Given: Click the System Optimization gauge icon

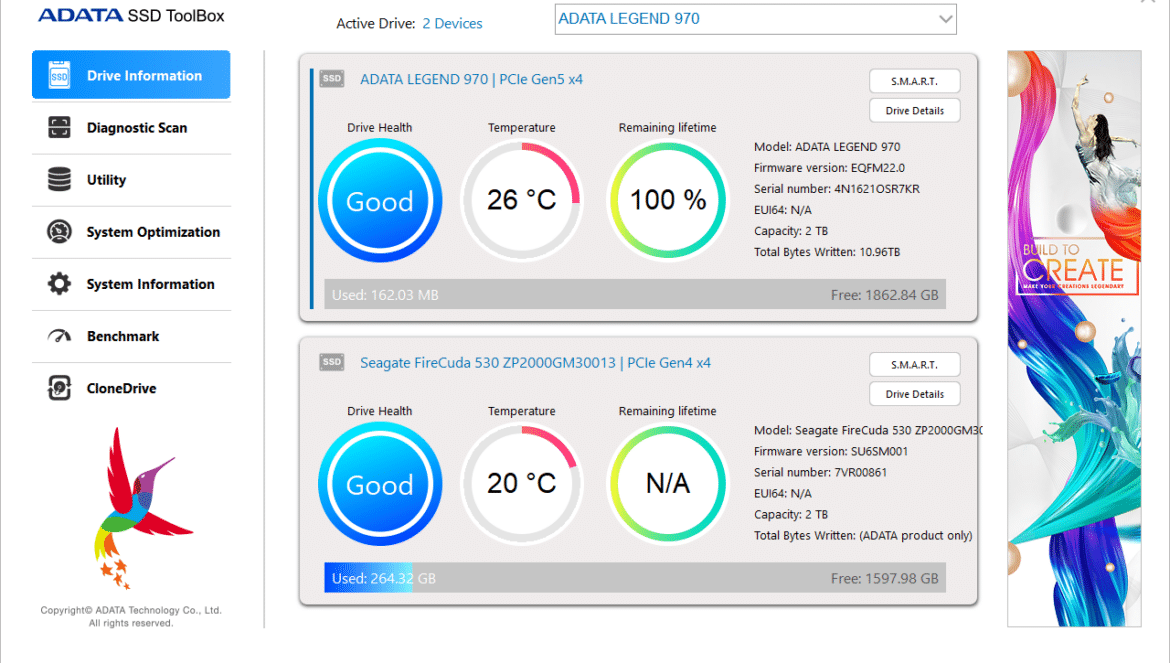Looking at the screenshot, I should coord(59,232).
